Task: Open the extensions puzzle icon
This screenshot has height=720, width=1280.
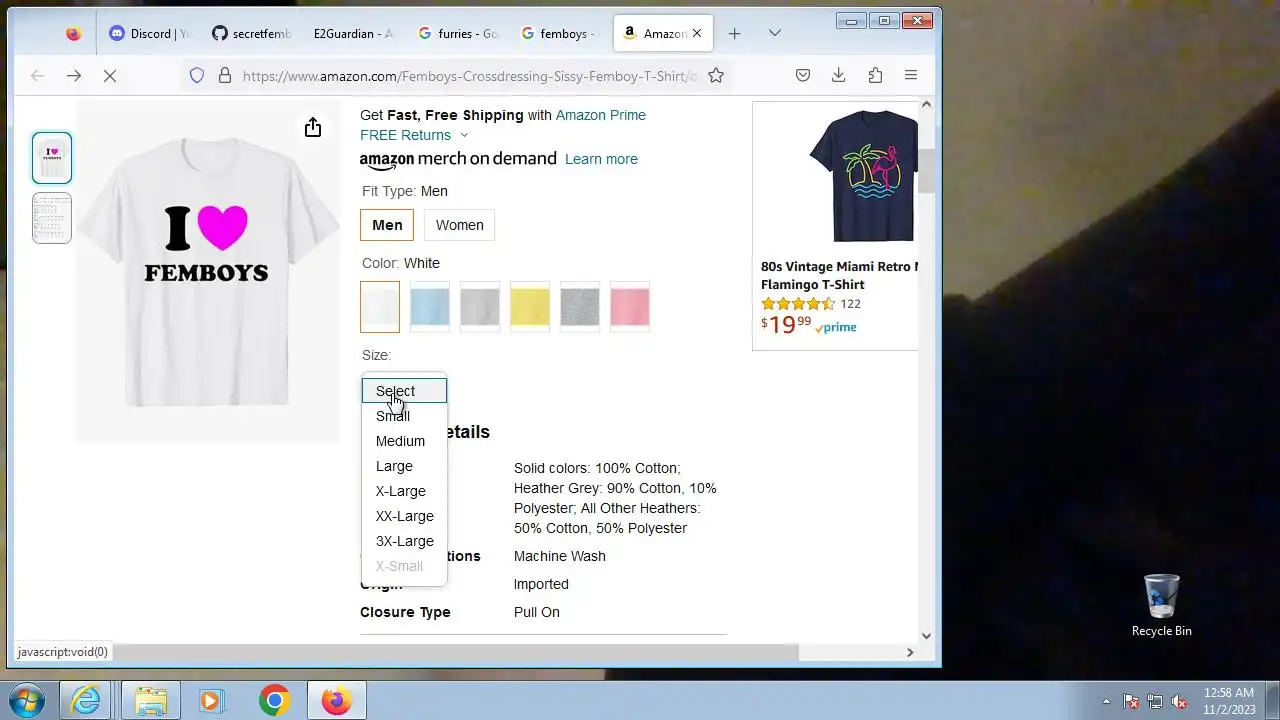Action: point(875,75)
